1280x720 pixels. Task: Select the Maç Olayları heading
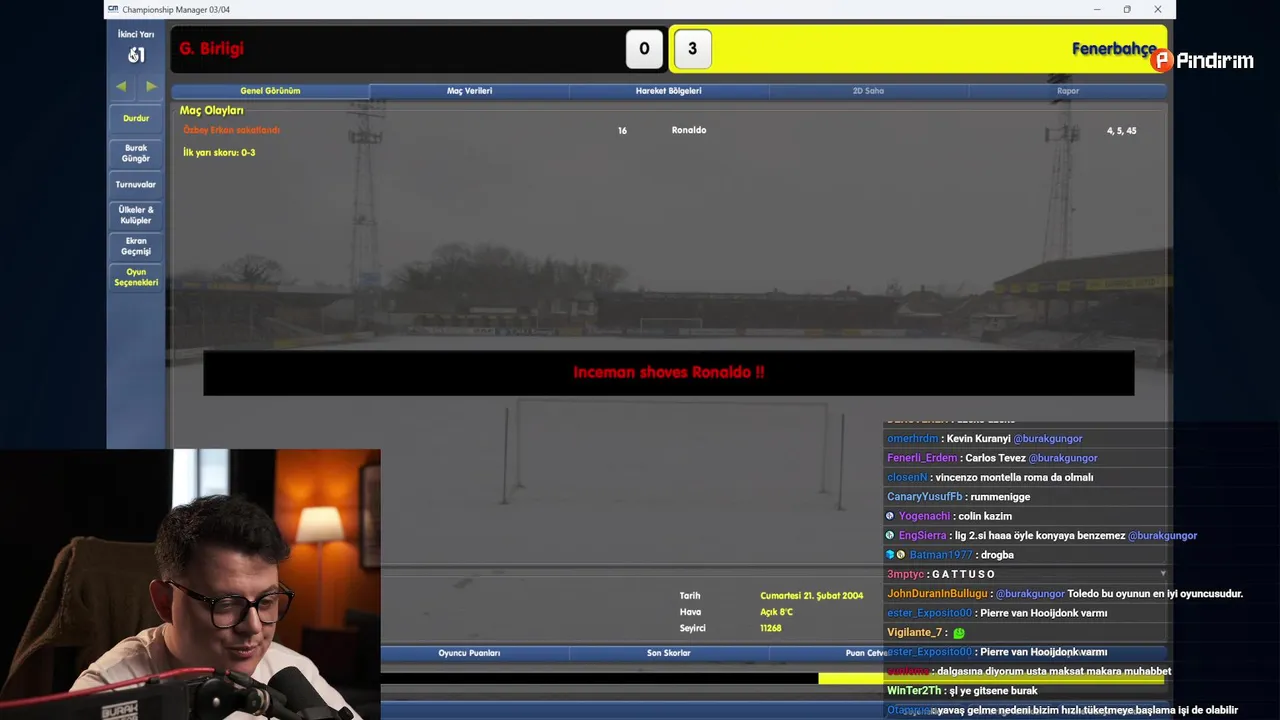pos(211,110)
